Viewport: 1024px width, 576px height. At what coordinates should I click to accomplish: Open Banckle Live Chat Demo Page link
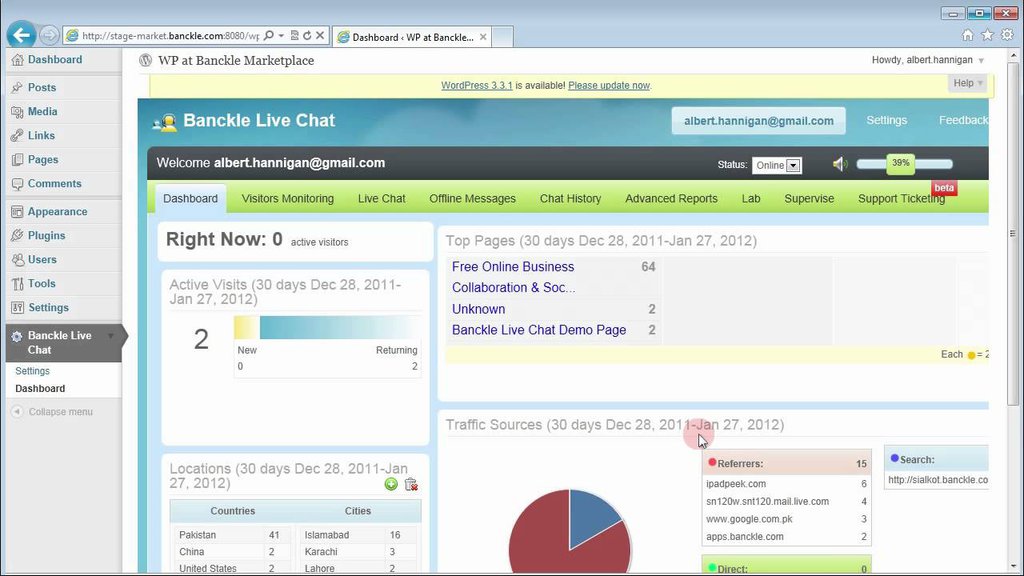tap(539, 330)
